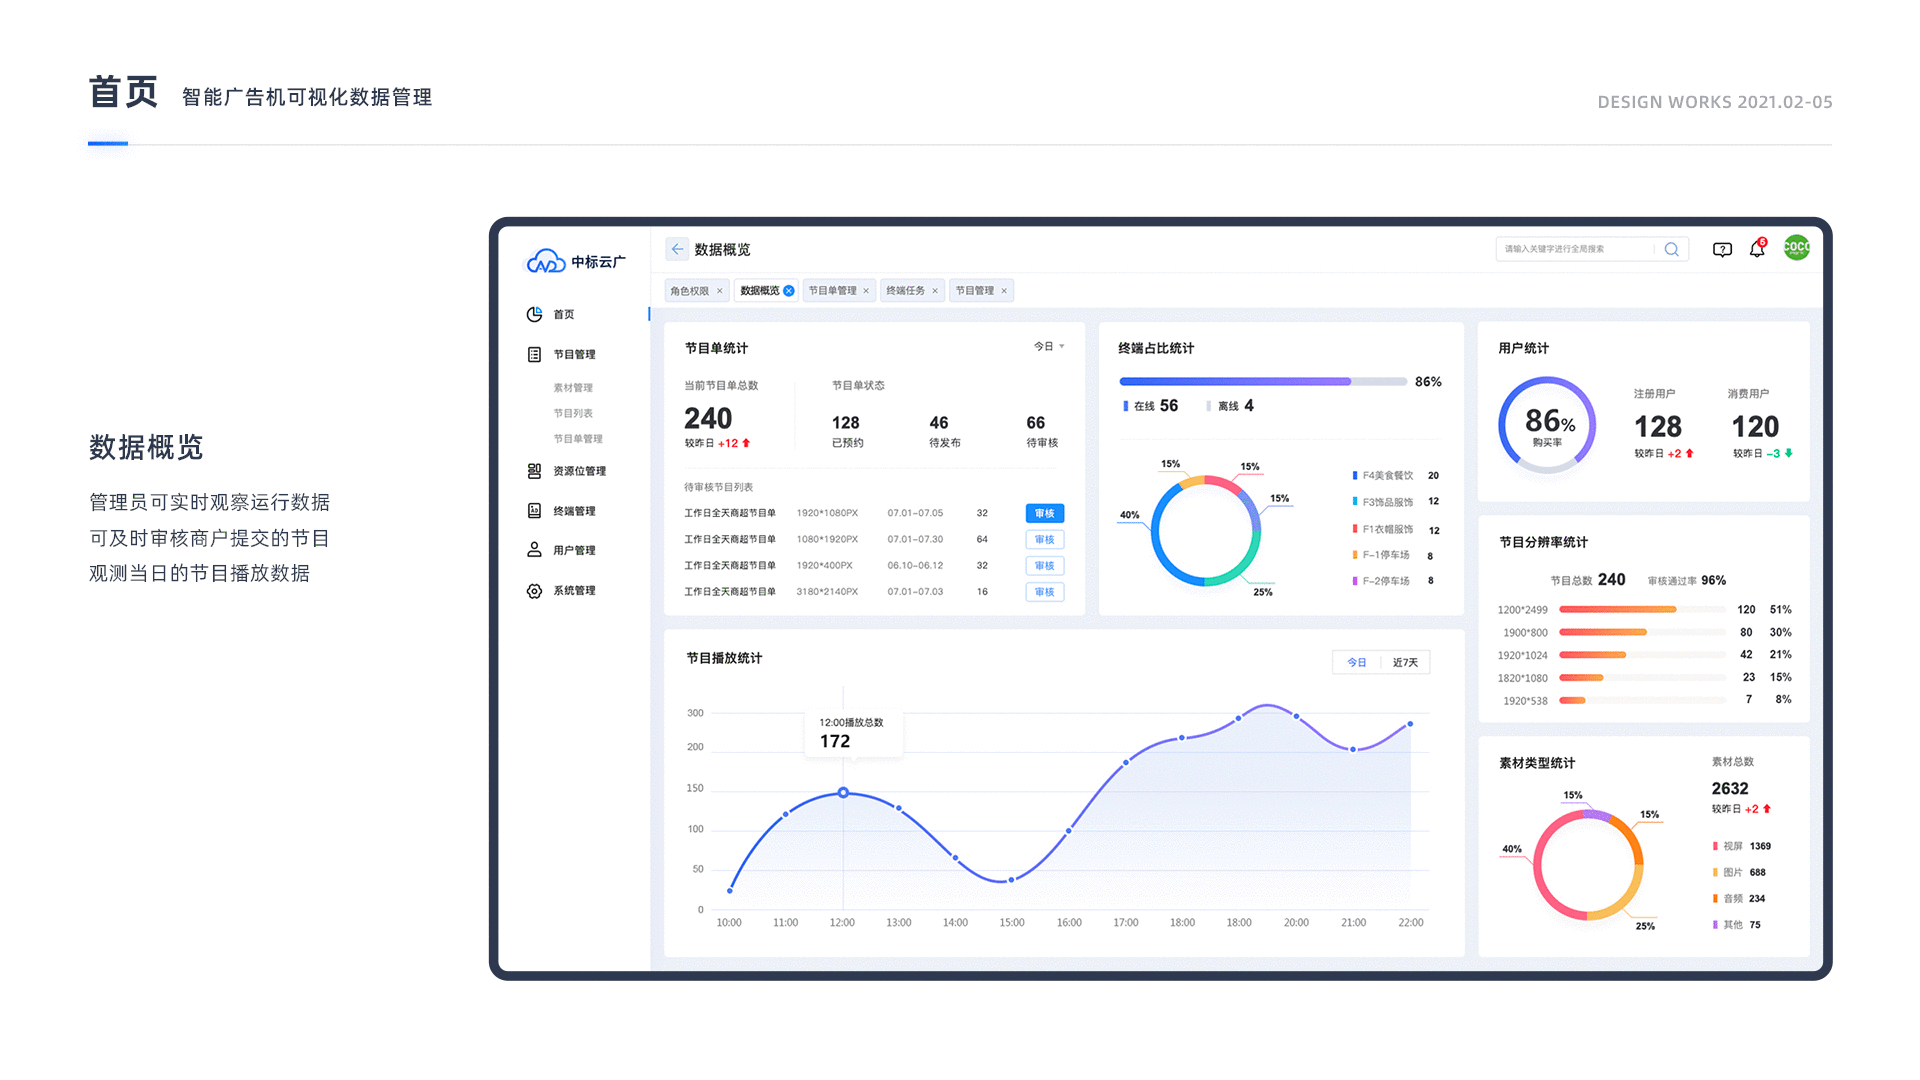
Task: Select the 资源位管理 sidebar icon
Action: coord(535,470)
